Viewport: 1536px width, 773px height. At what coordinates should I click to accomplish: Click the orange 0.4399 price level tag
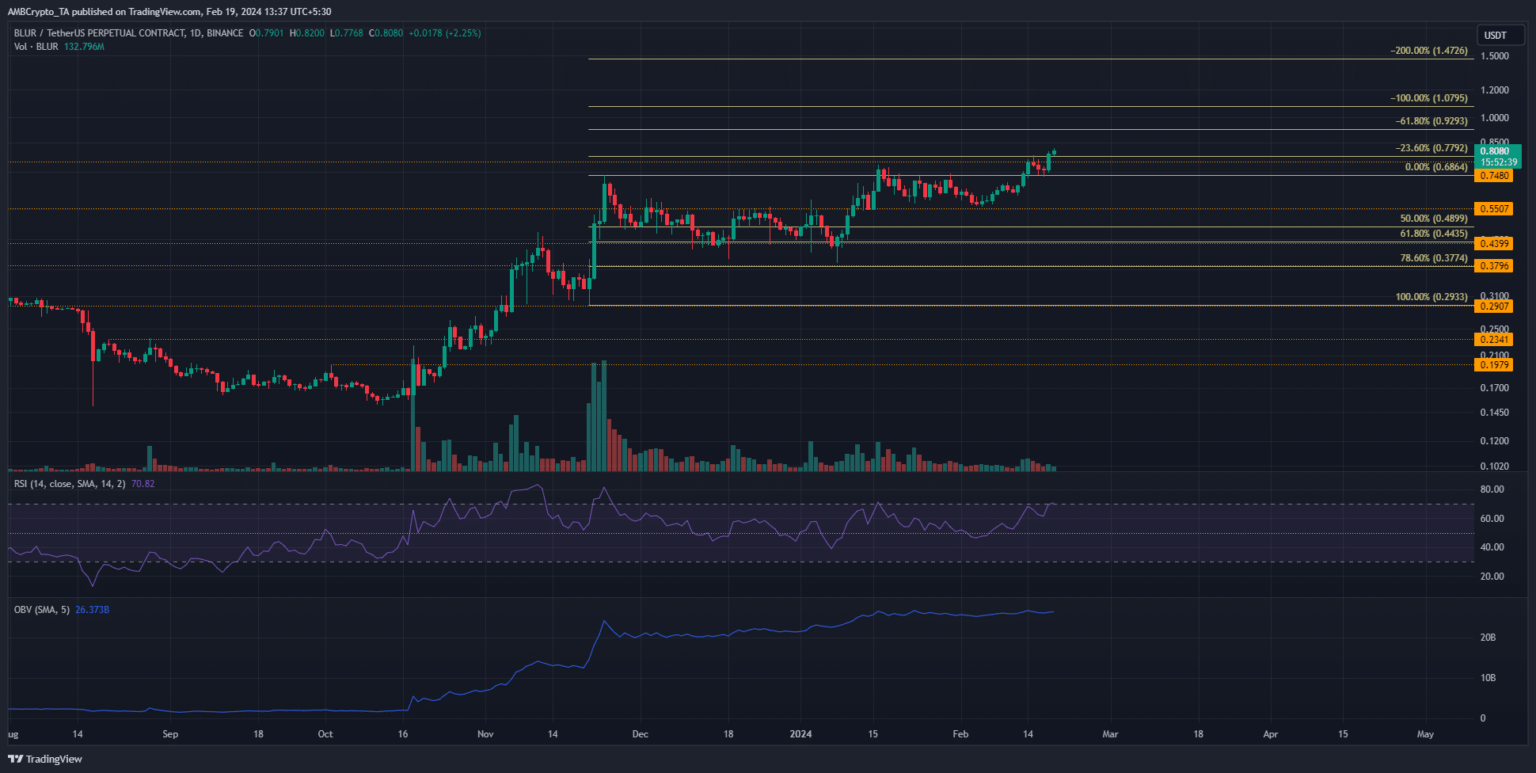click(x=1496, y=243)
